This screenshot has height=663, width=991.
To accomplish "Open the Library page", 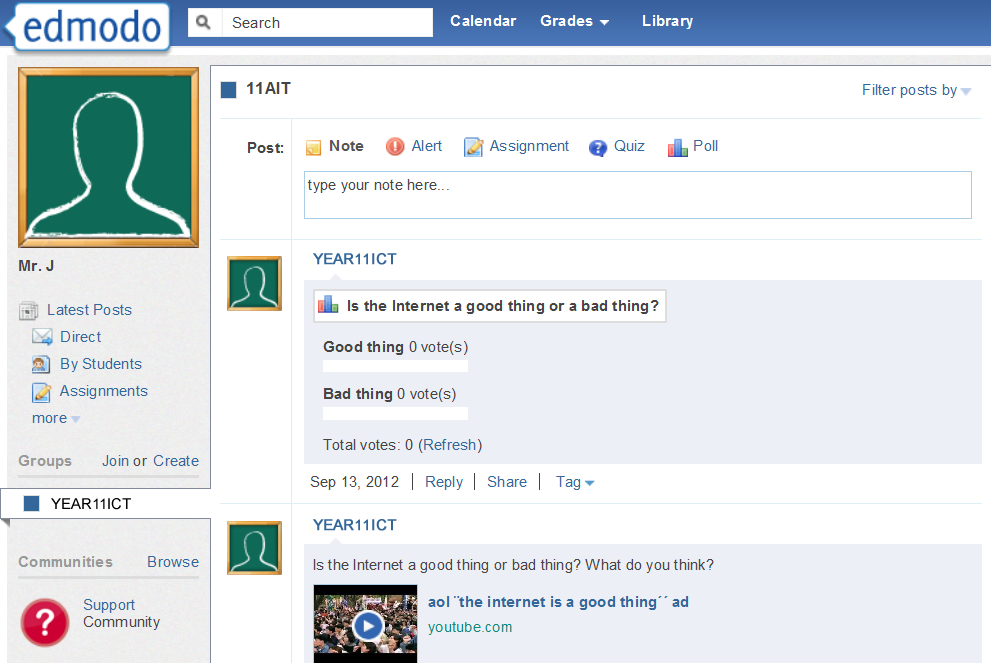I will [667, 21].
